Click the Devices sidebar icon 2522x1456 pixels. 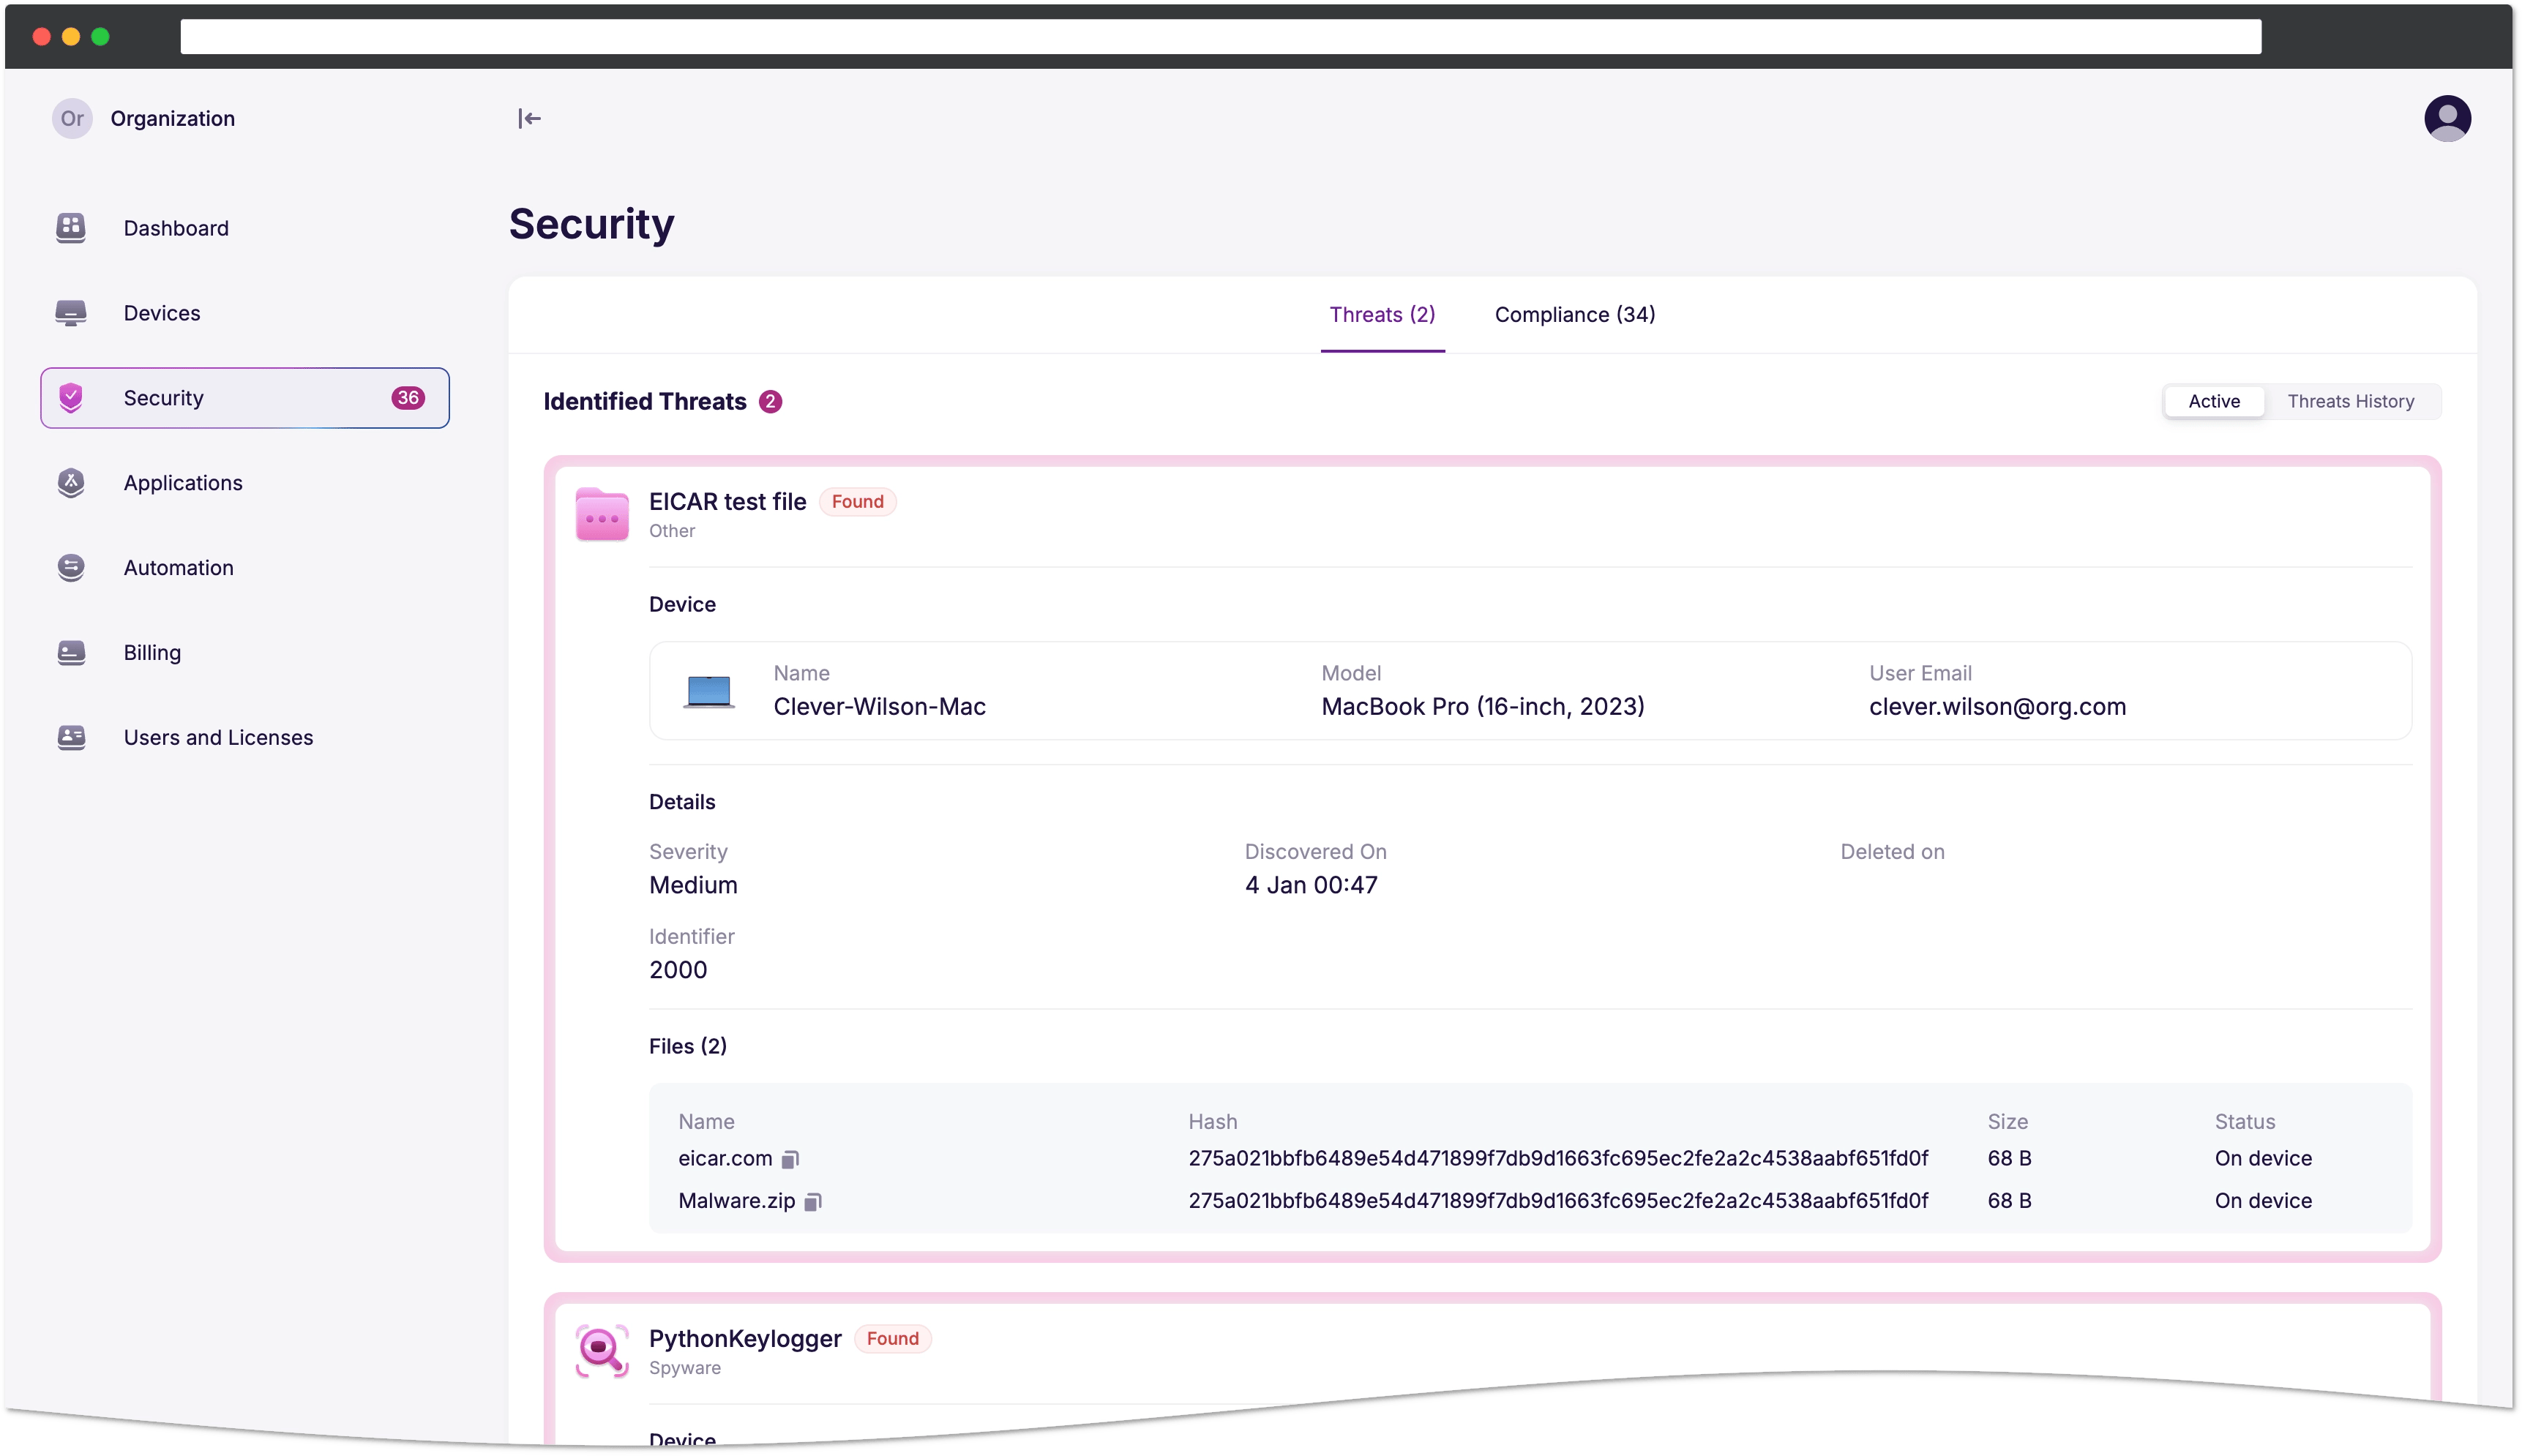(70, 313)
